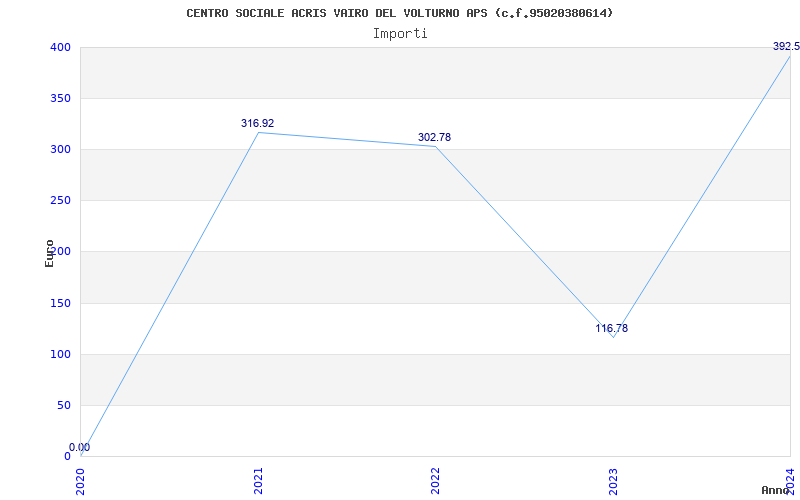Click the 150 y-axis tick label
Image resolution: width=800 pixels, height=500 pixels.
pos(60,304)
